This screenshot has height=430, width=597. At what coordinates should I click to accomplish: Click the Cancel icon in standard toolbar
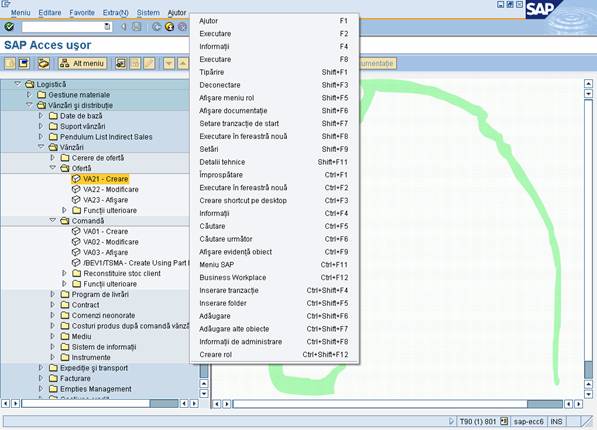point(182,27)
